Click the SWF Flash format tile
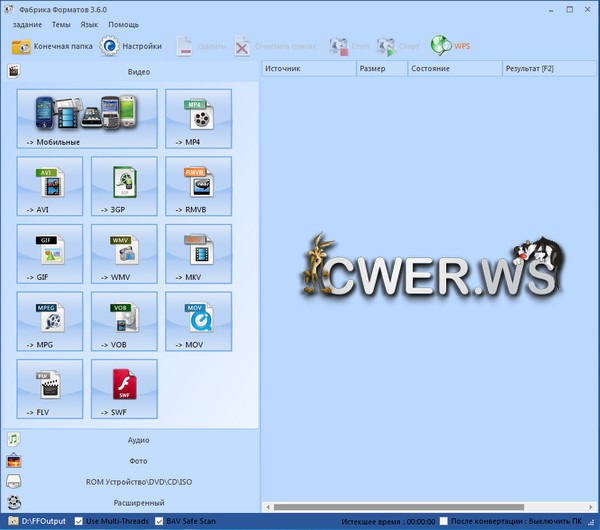600x530 pixels. click(124, 389)
